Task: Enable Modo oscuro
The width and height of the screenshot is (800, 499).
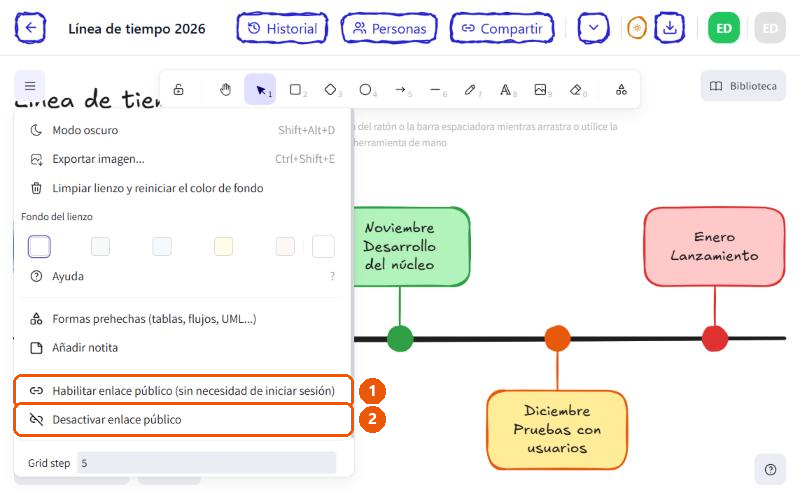Action: 183,130
